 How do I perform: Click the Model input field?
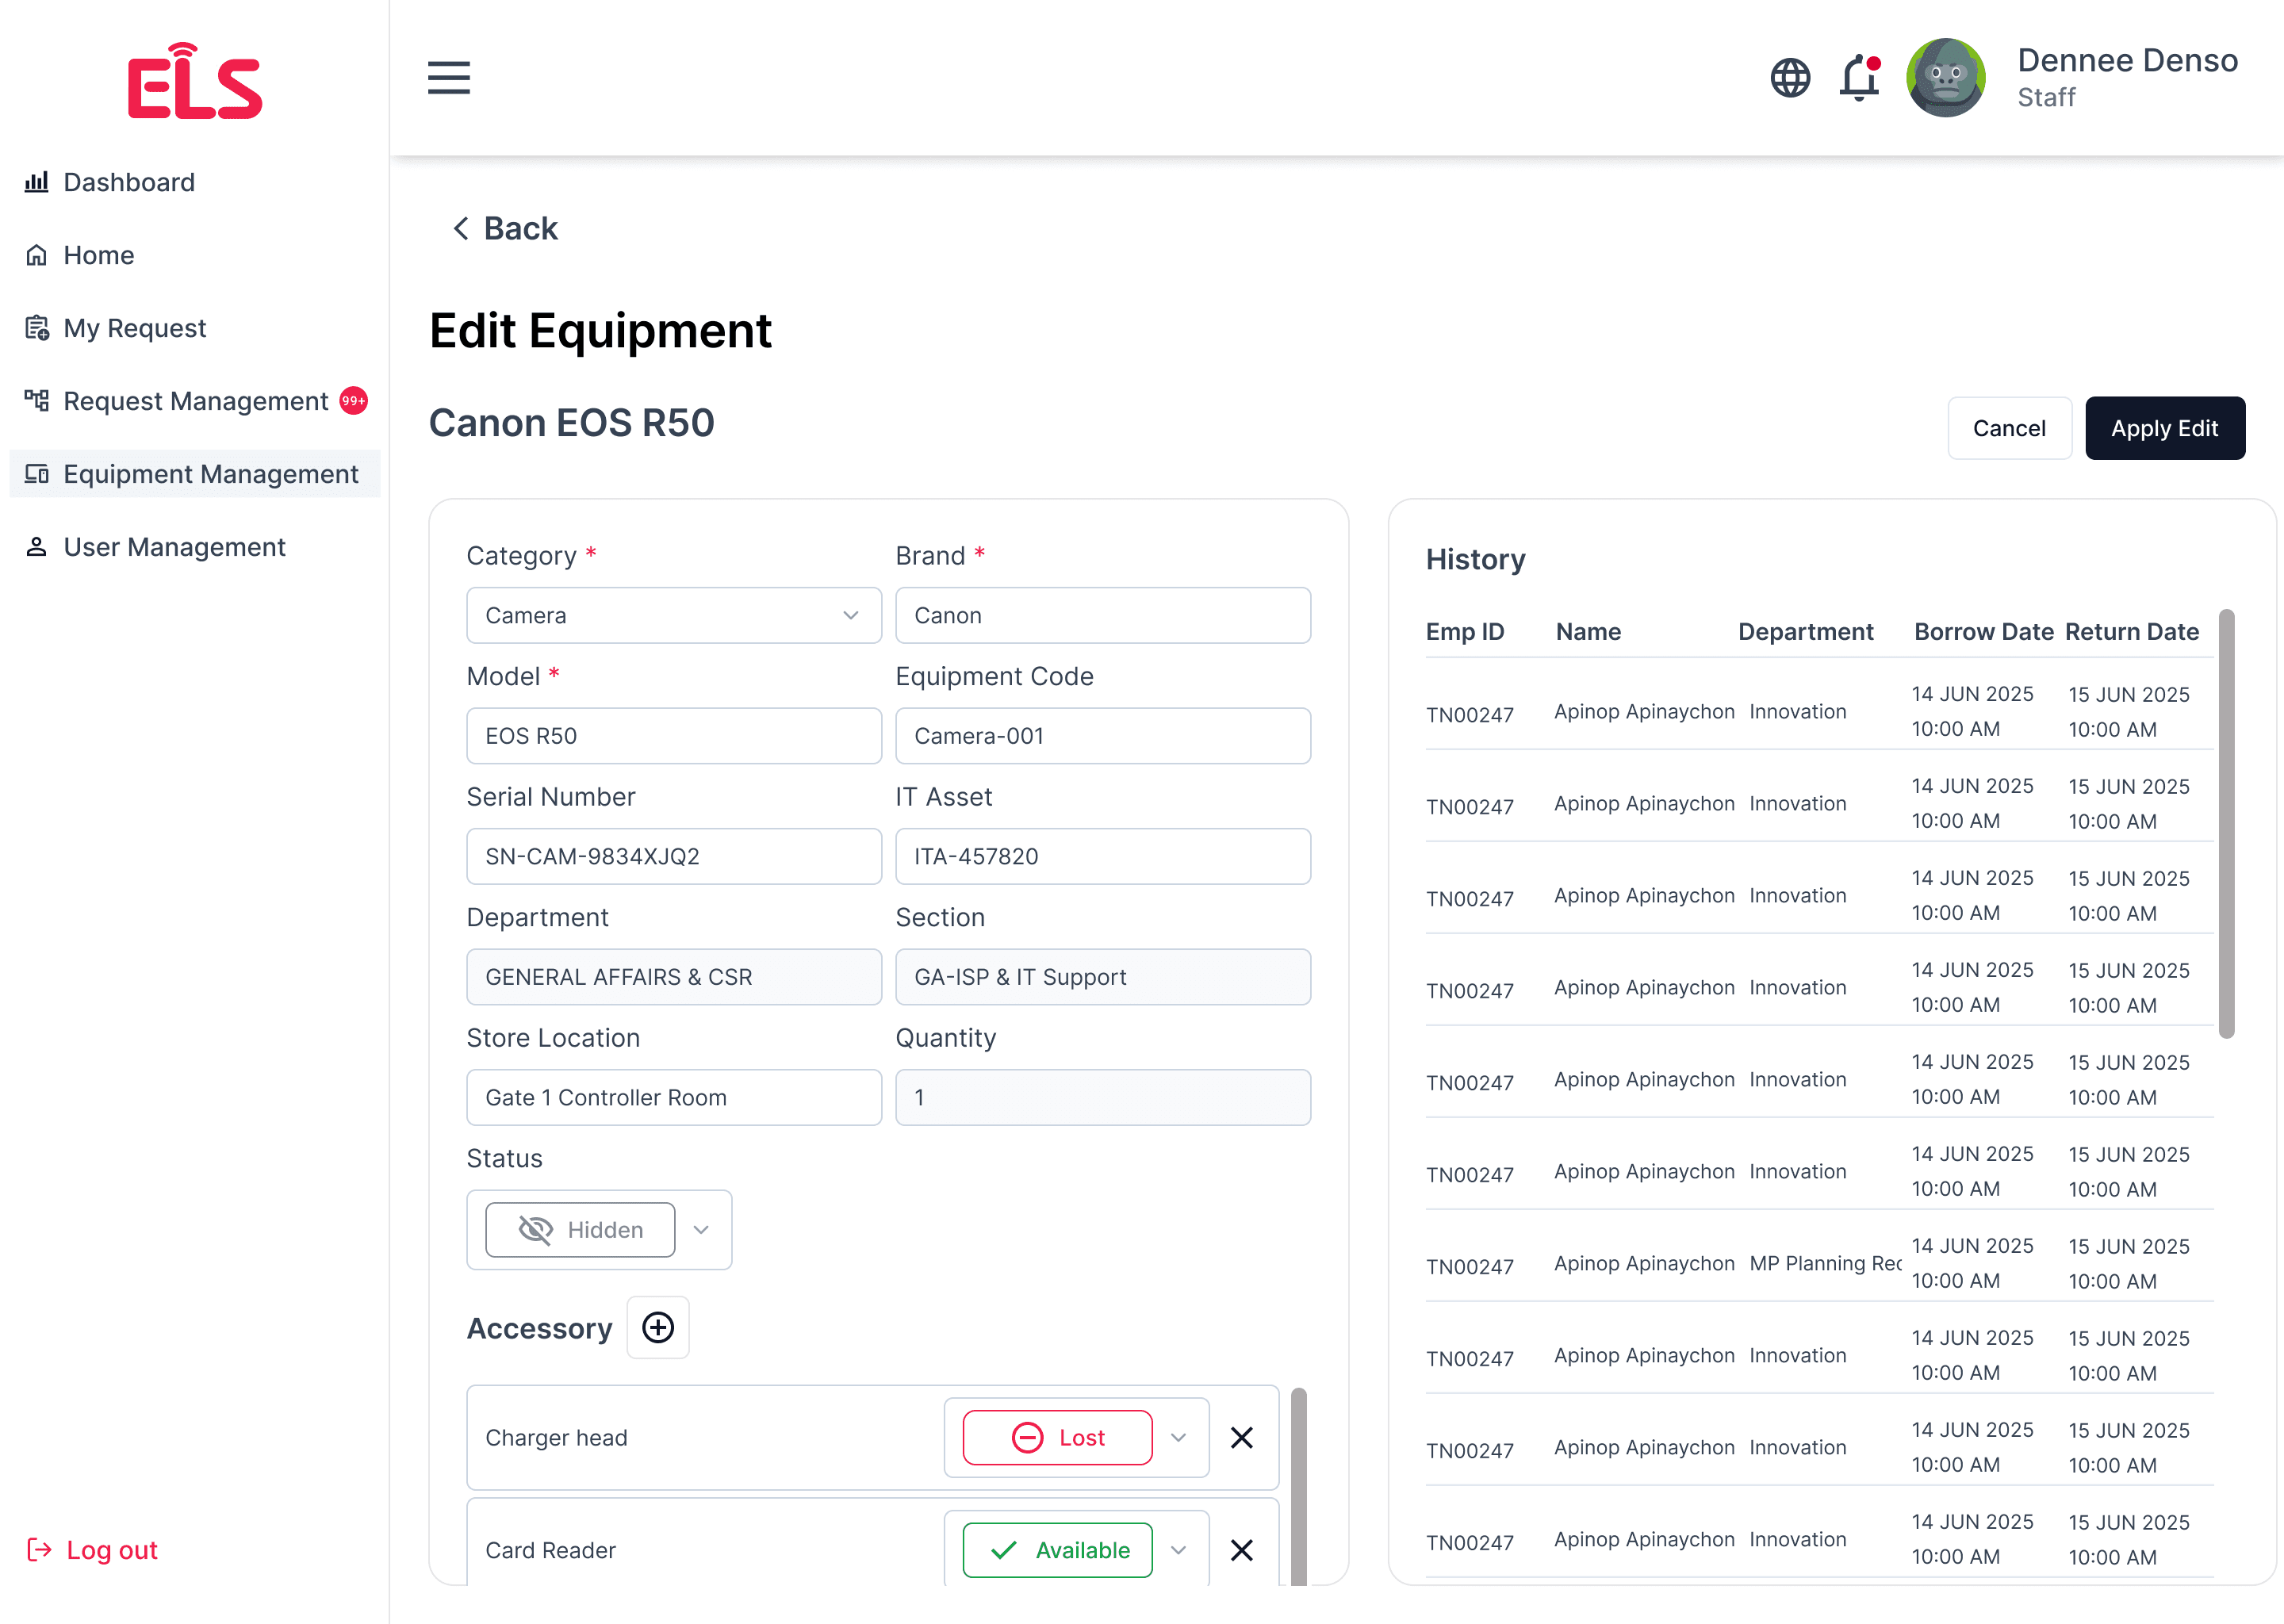click(x=674, y=736)
